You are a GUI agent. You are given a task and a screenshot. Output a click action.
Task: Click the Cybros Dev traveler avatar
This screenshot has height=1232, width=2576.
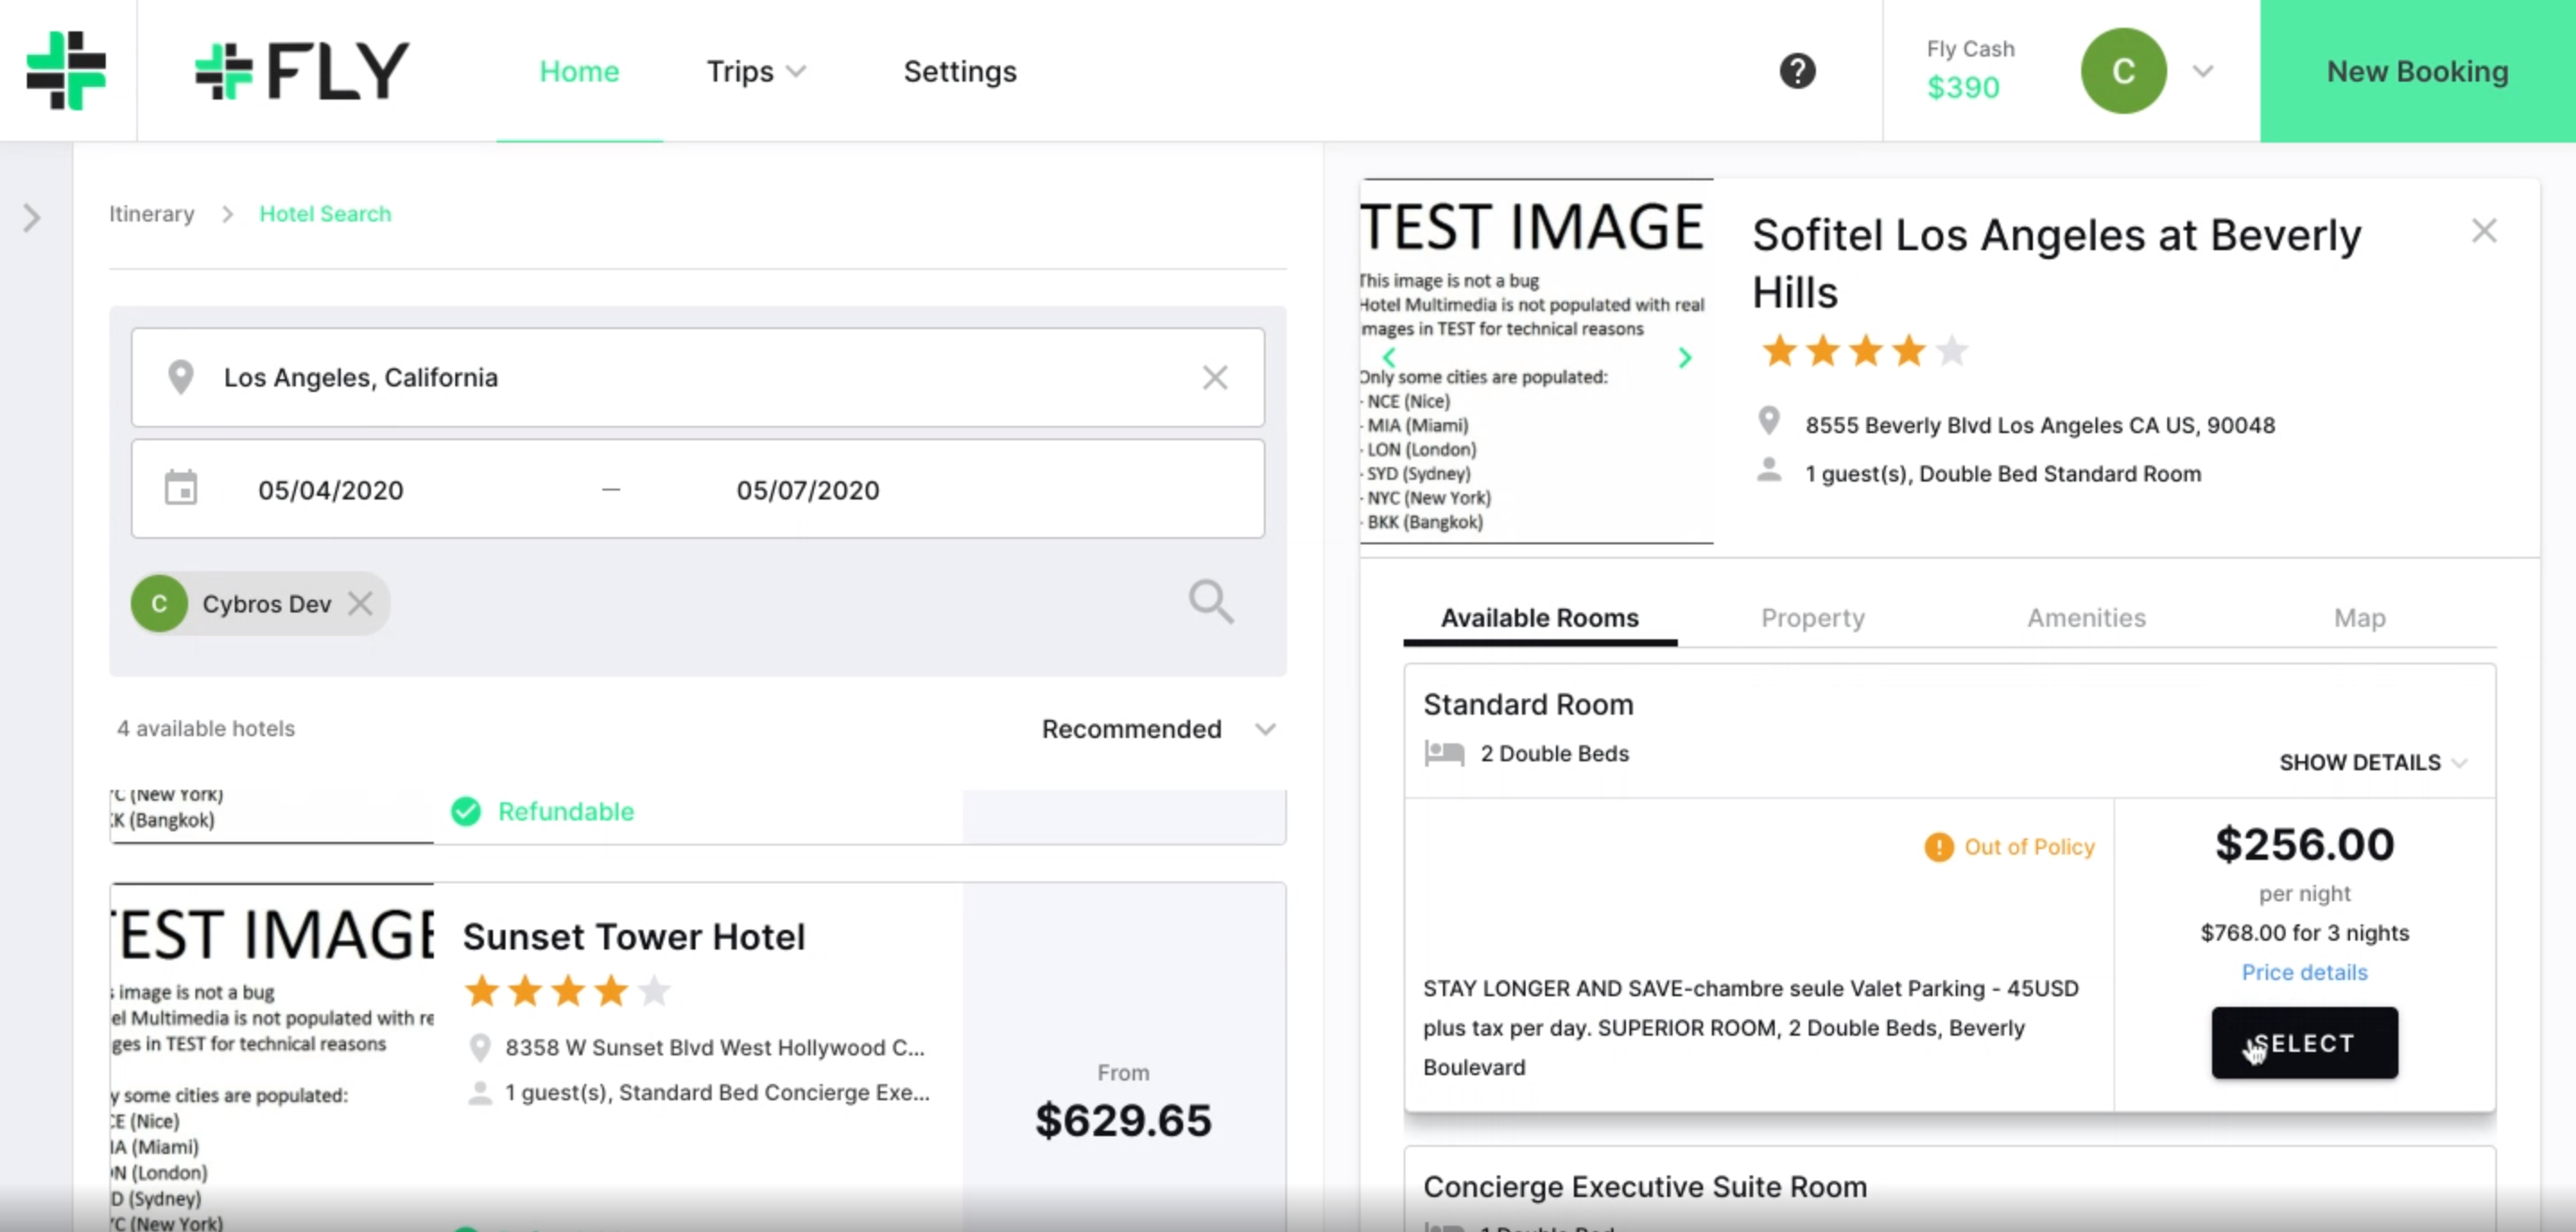[159, 603]
